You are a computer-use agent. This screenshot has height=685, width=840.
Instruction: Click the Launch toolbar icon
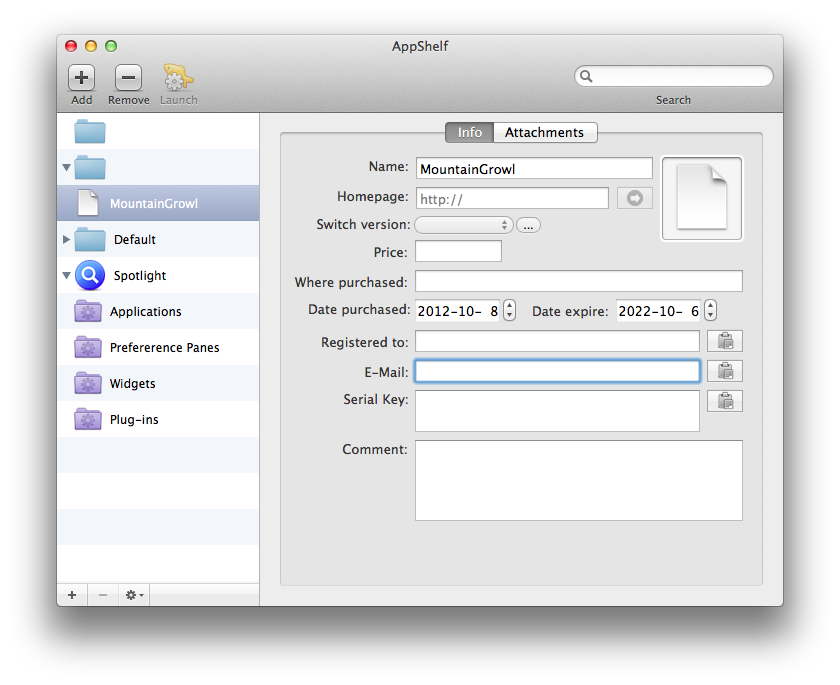pos(178,78)
